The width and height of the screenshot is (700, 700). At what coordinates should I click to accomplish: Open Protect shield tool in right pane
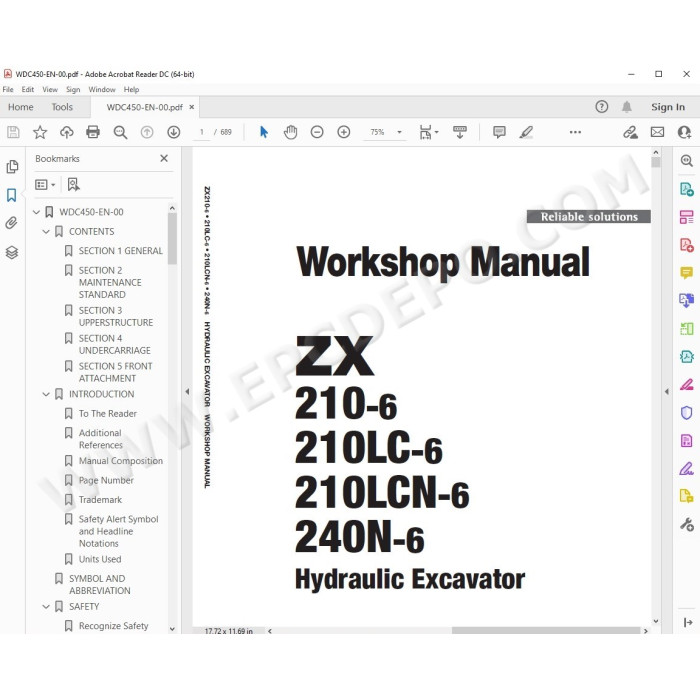click(686, 412)
